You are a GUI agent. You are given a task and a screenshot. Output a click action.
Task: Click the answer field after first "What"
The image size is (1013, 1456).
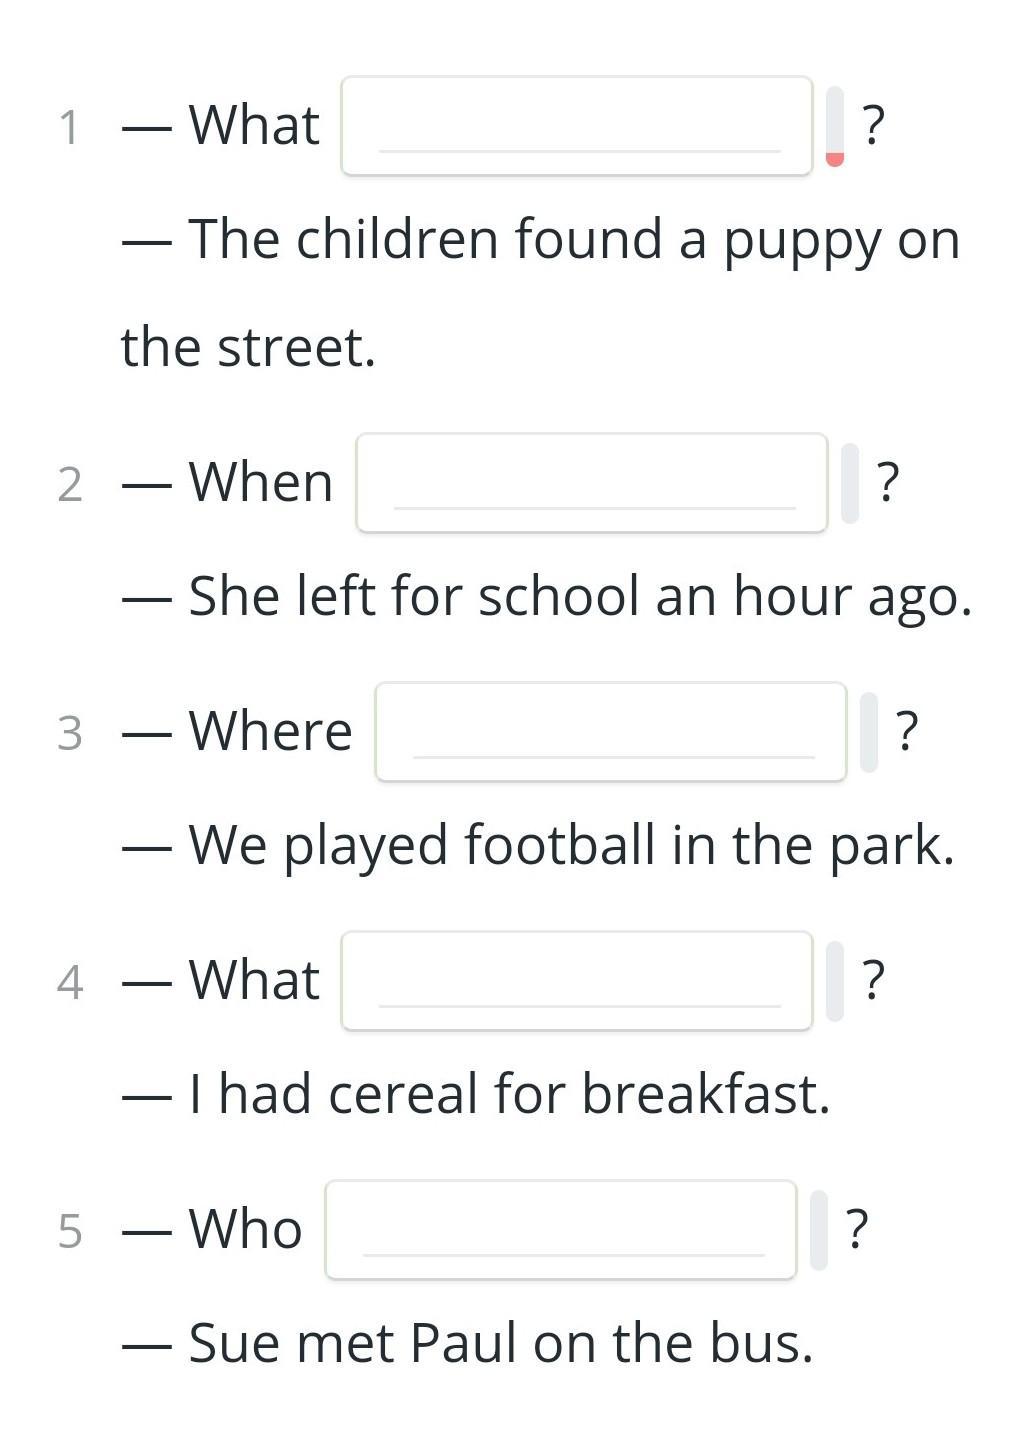pos(576,126)
